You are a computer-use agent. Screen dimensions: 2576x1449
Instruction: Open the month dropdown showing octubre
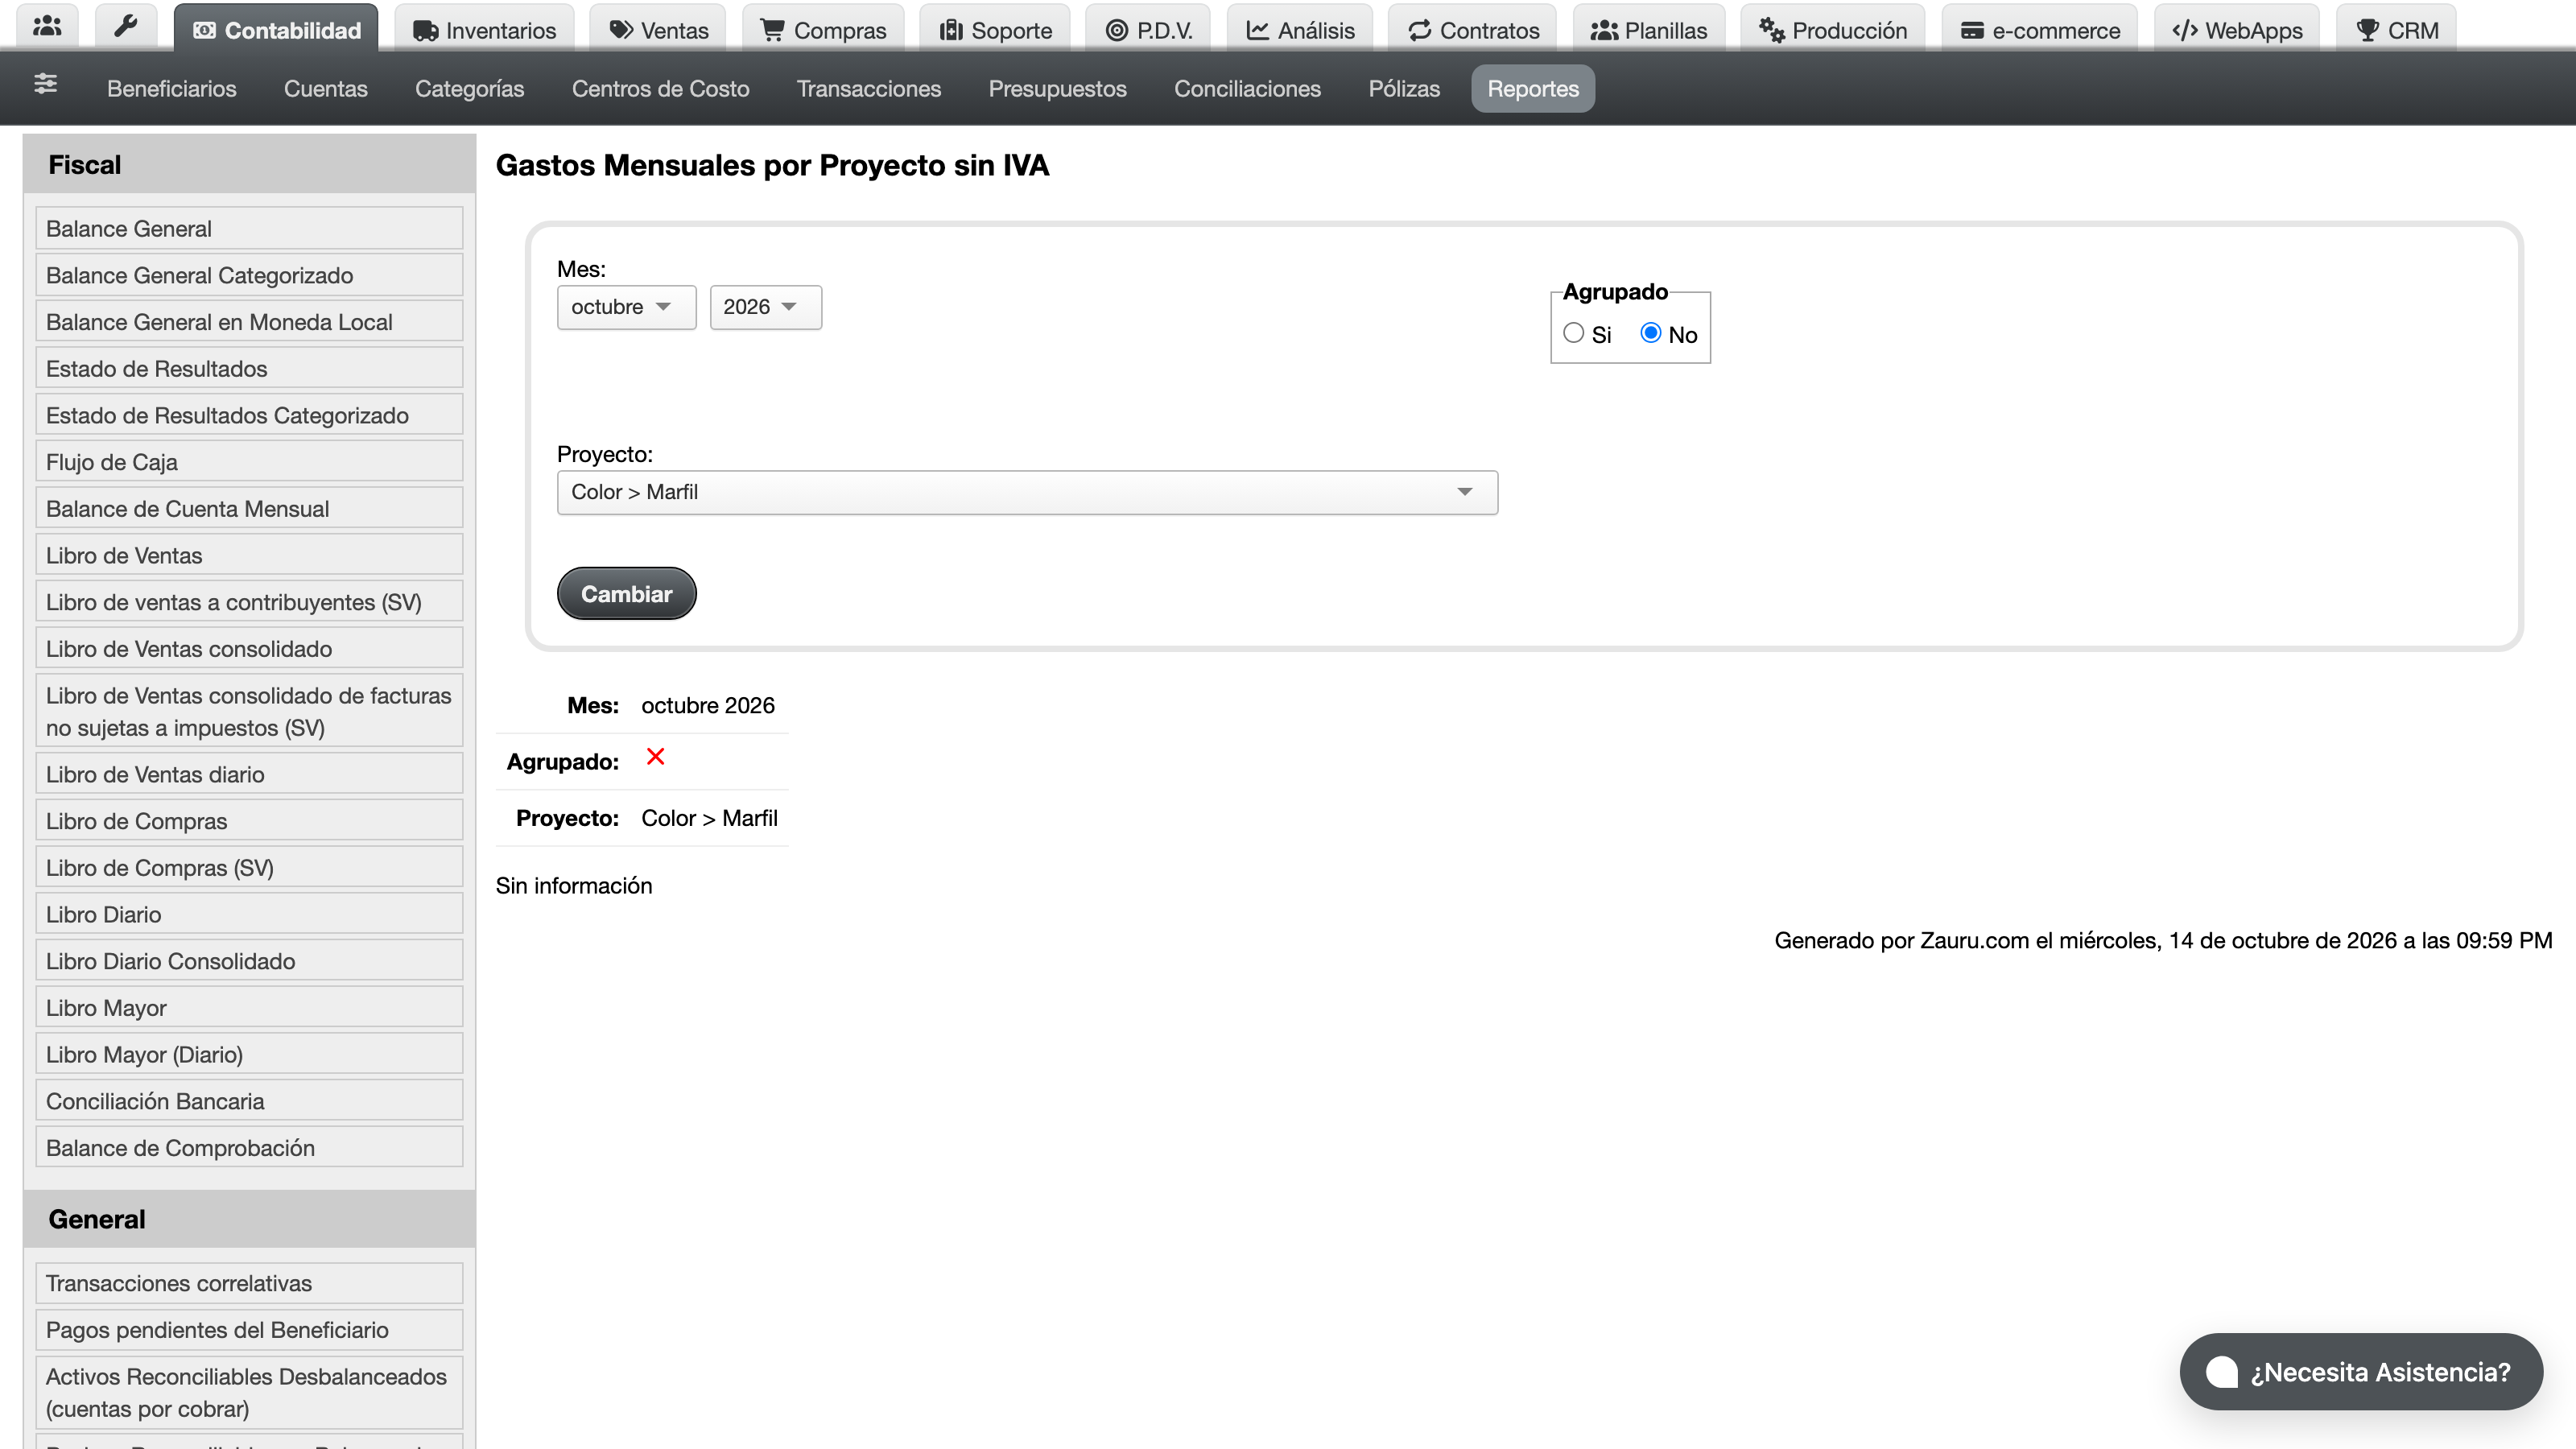[x=626, y=307]
